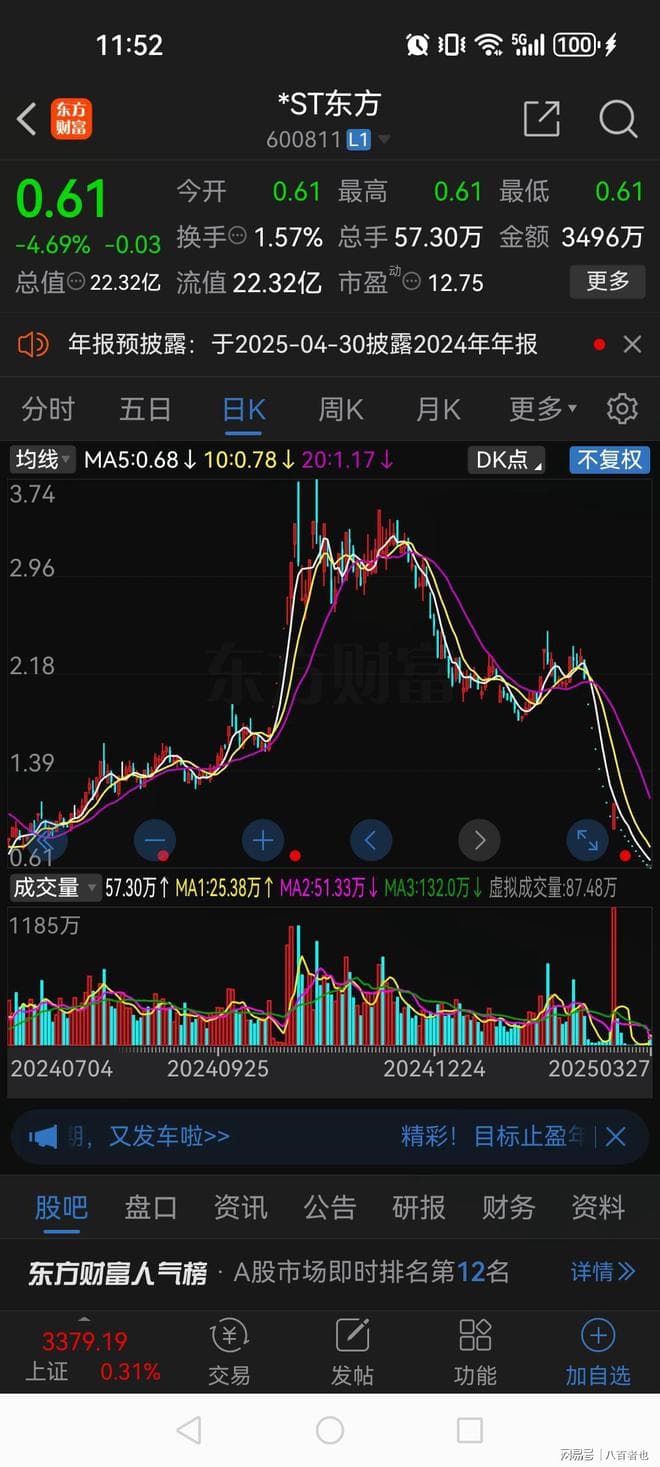
Task: Tap Android back navigation button
Action: 189,1430
